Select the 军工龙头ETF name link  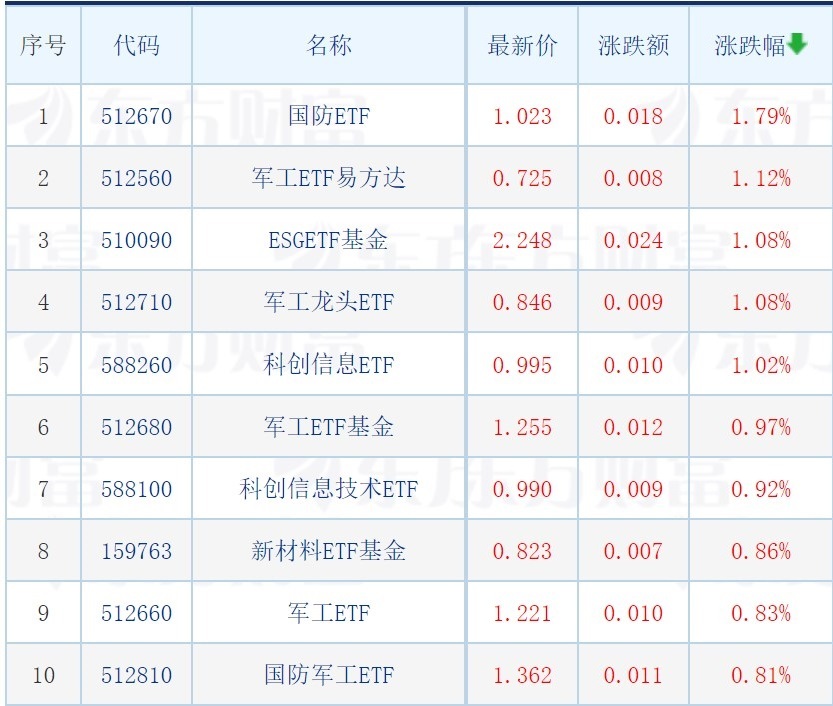point(329,302)
